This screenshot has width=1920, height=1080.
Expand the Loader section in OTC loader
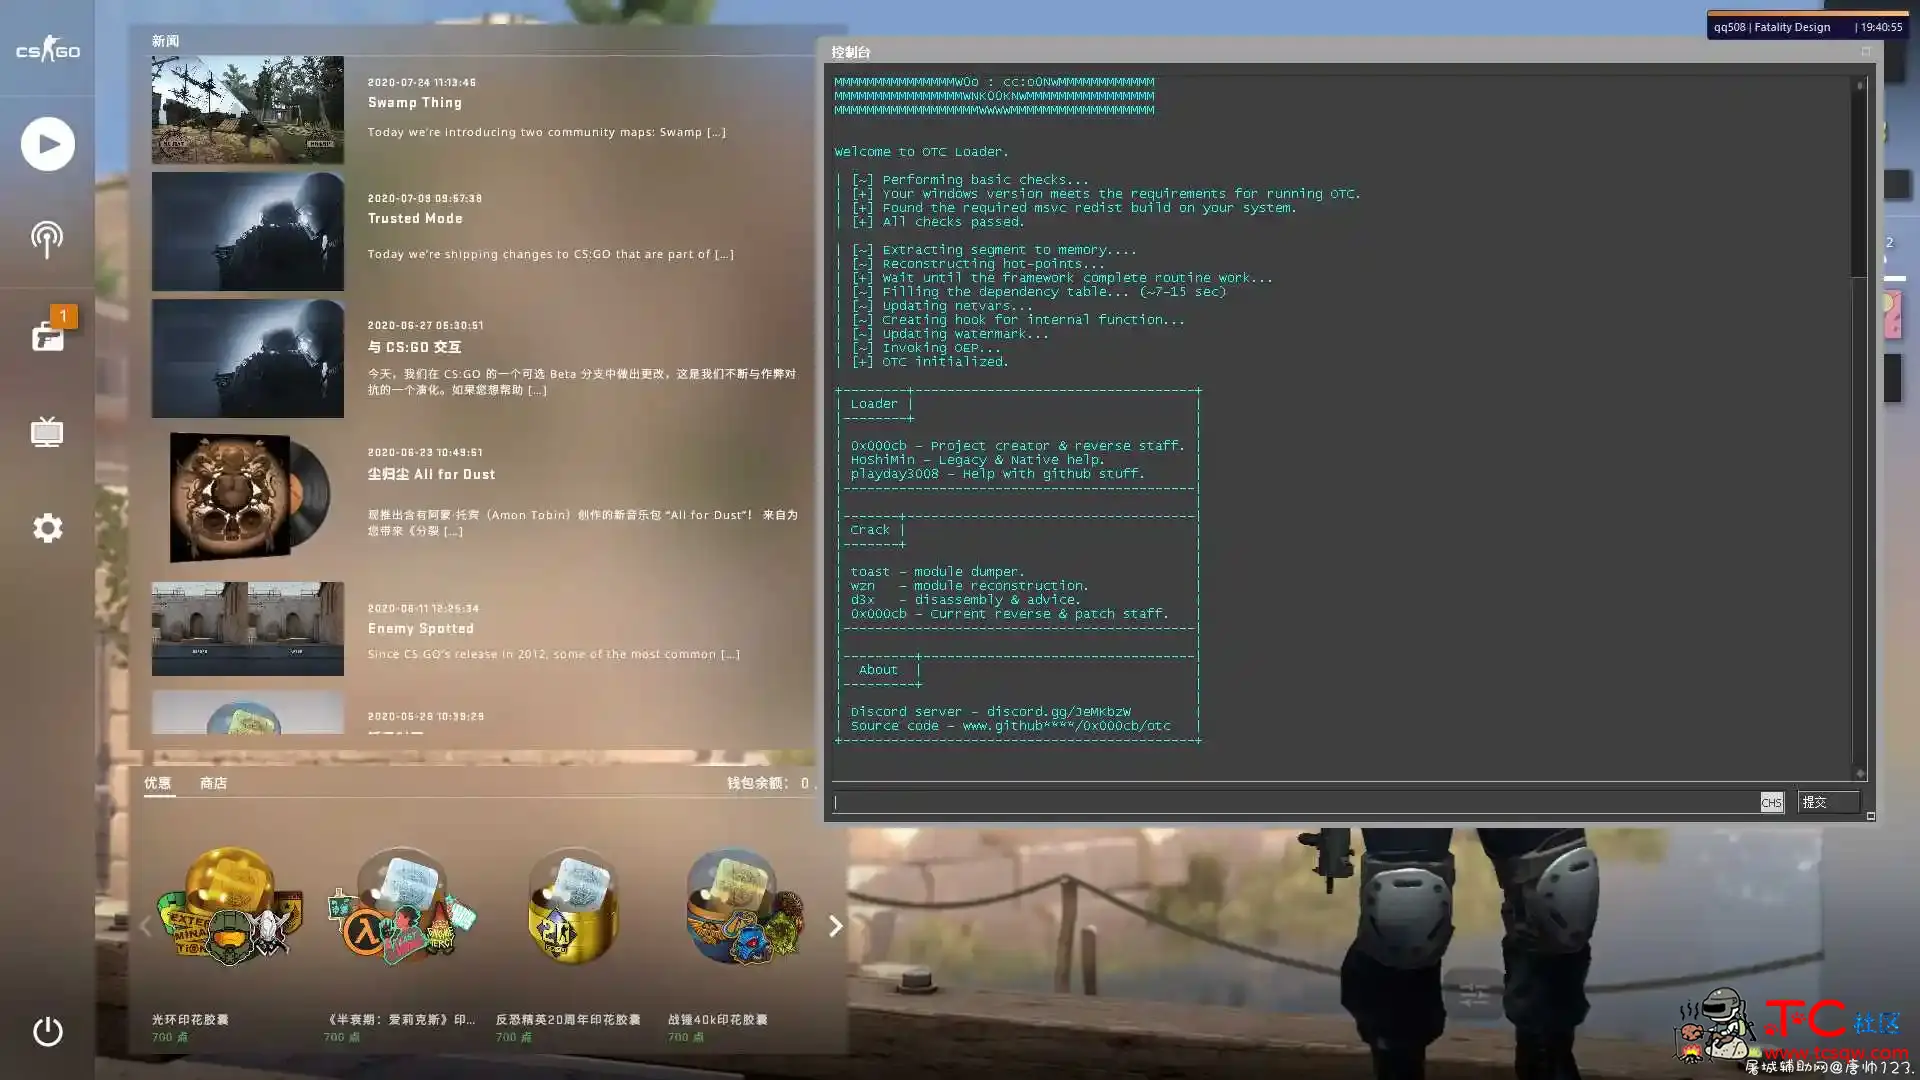pyautogui.click(x=872, y=402)
